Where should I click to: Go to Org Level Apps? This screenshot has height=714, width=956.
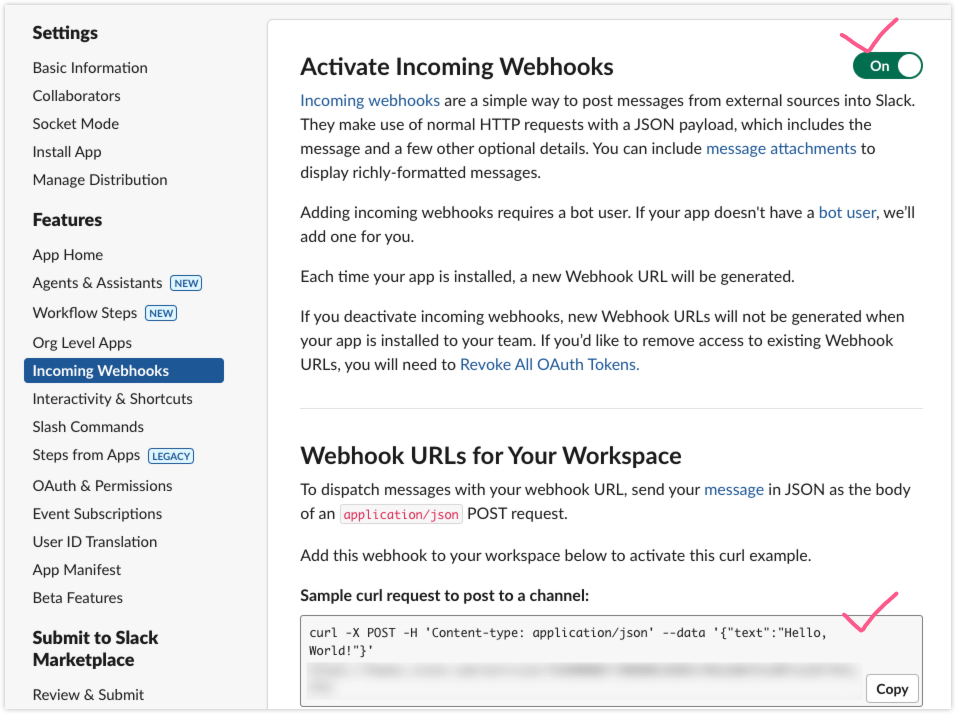click(82, 343)
